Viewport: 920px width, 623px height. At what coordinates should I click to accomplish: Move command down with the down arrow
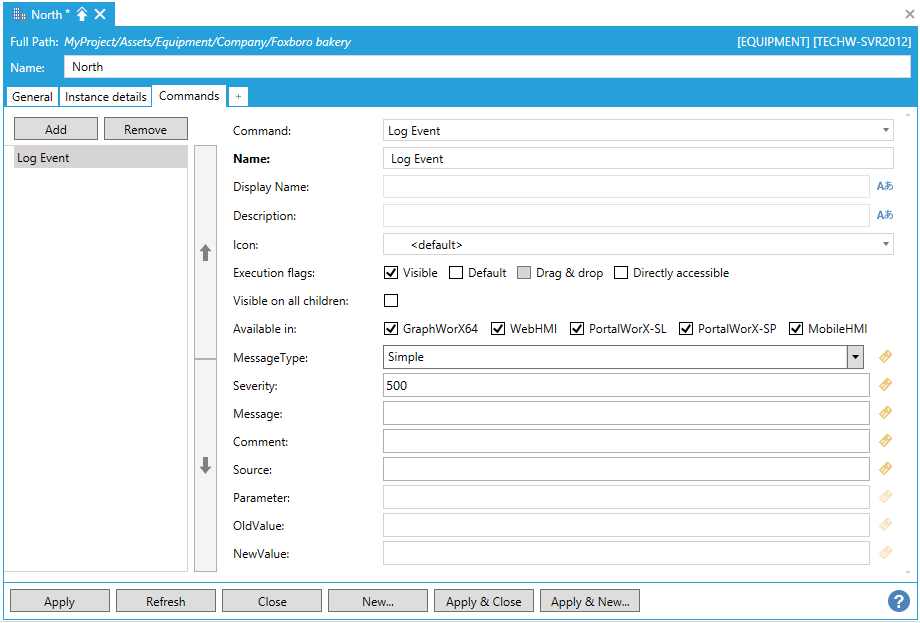(205, 465)
